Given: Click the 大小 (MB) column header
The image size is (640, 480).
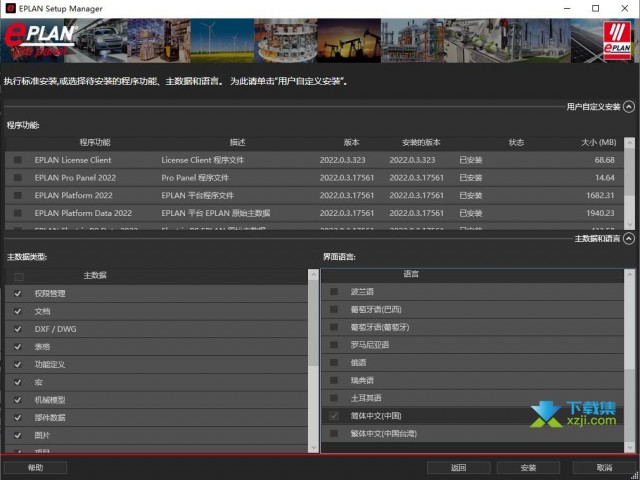Looking at the screenshot, I should pyautogui.click(x=598, y=142).
